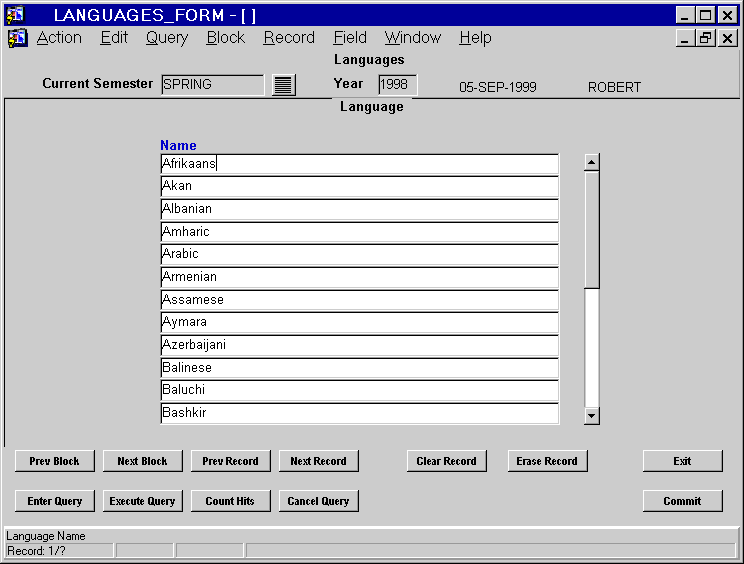Open the Query menu
The height and width of the screenshot is (564, 744).
pyautogui.click(x=167, y=37)
